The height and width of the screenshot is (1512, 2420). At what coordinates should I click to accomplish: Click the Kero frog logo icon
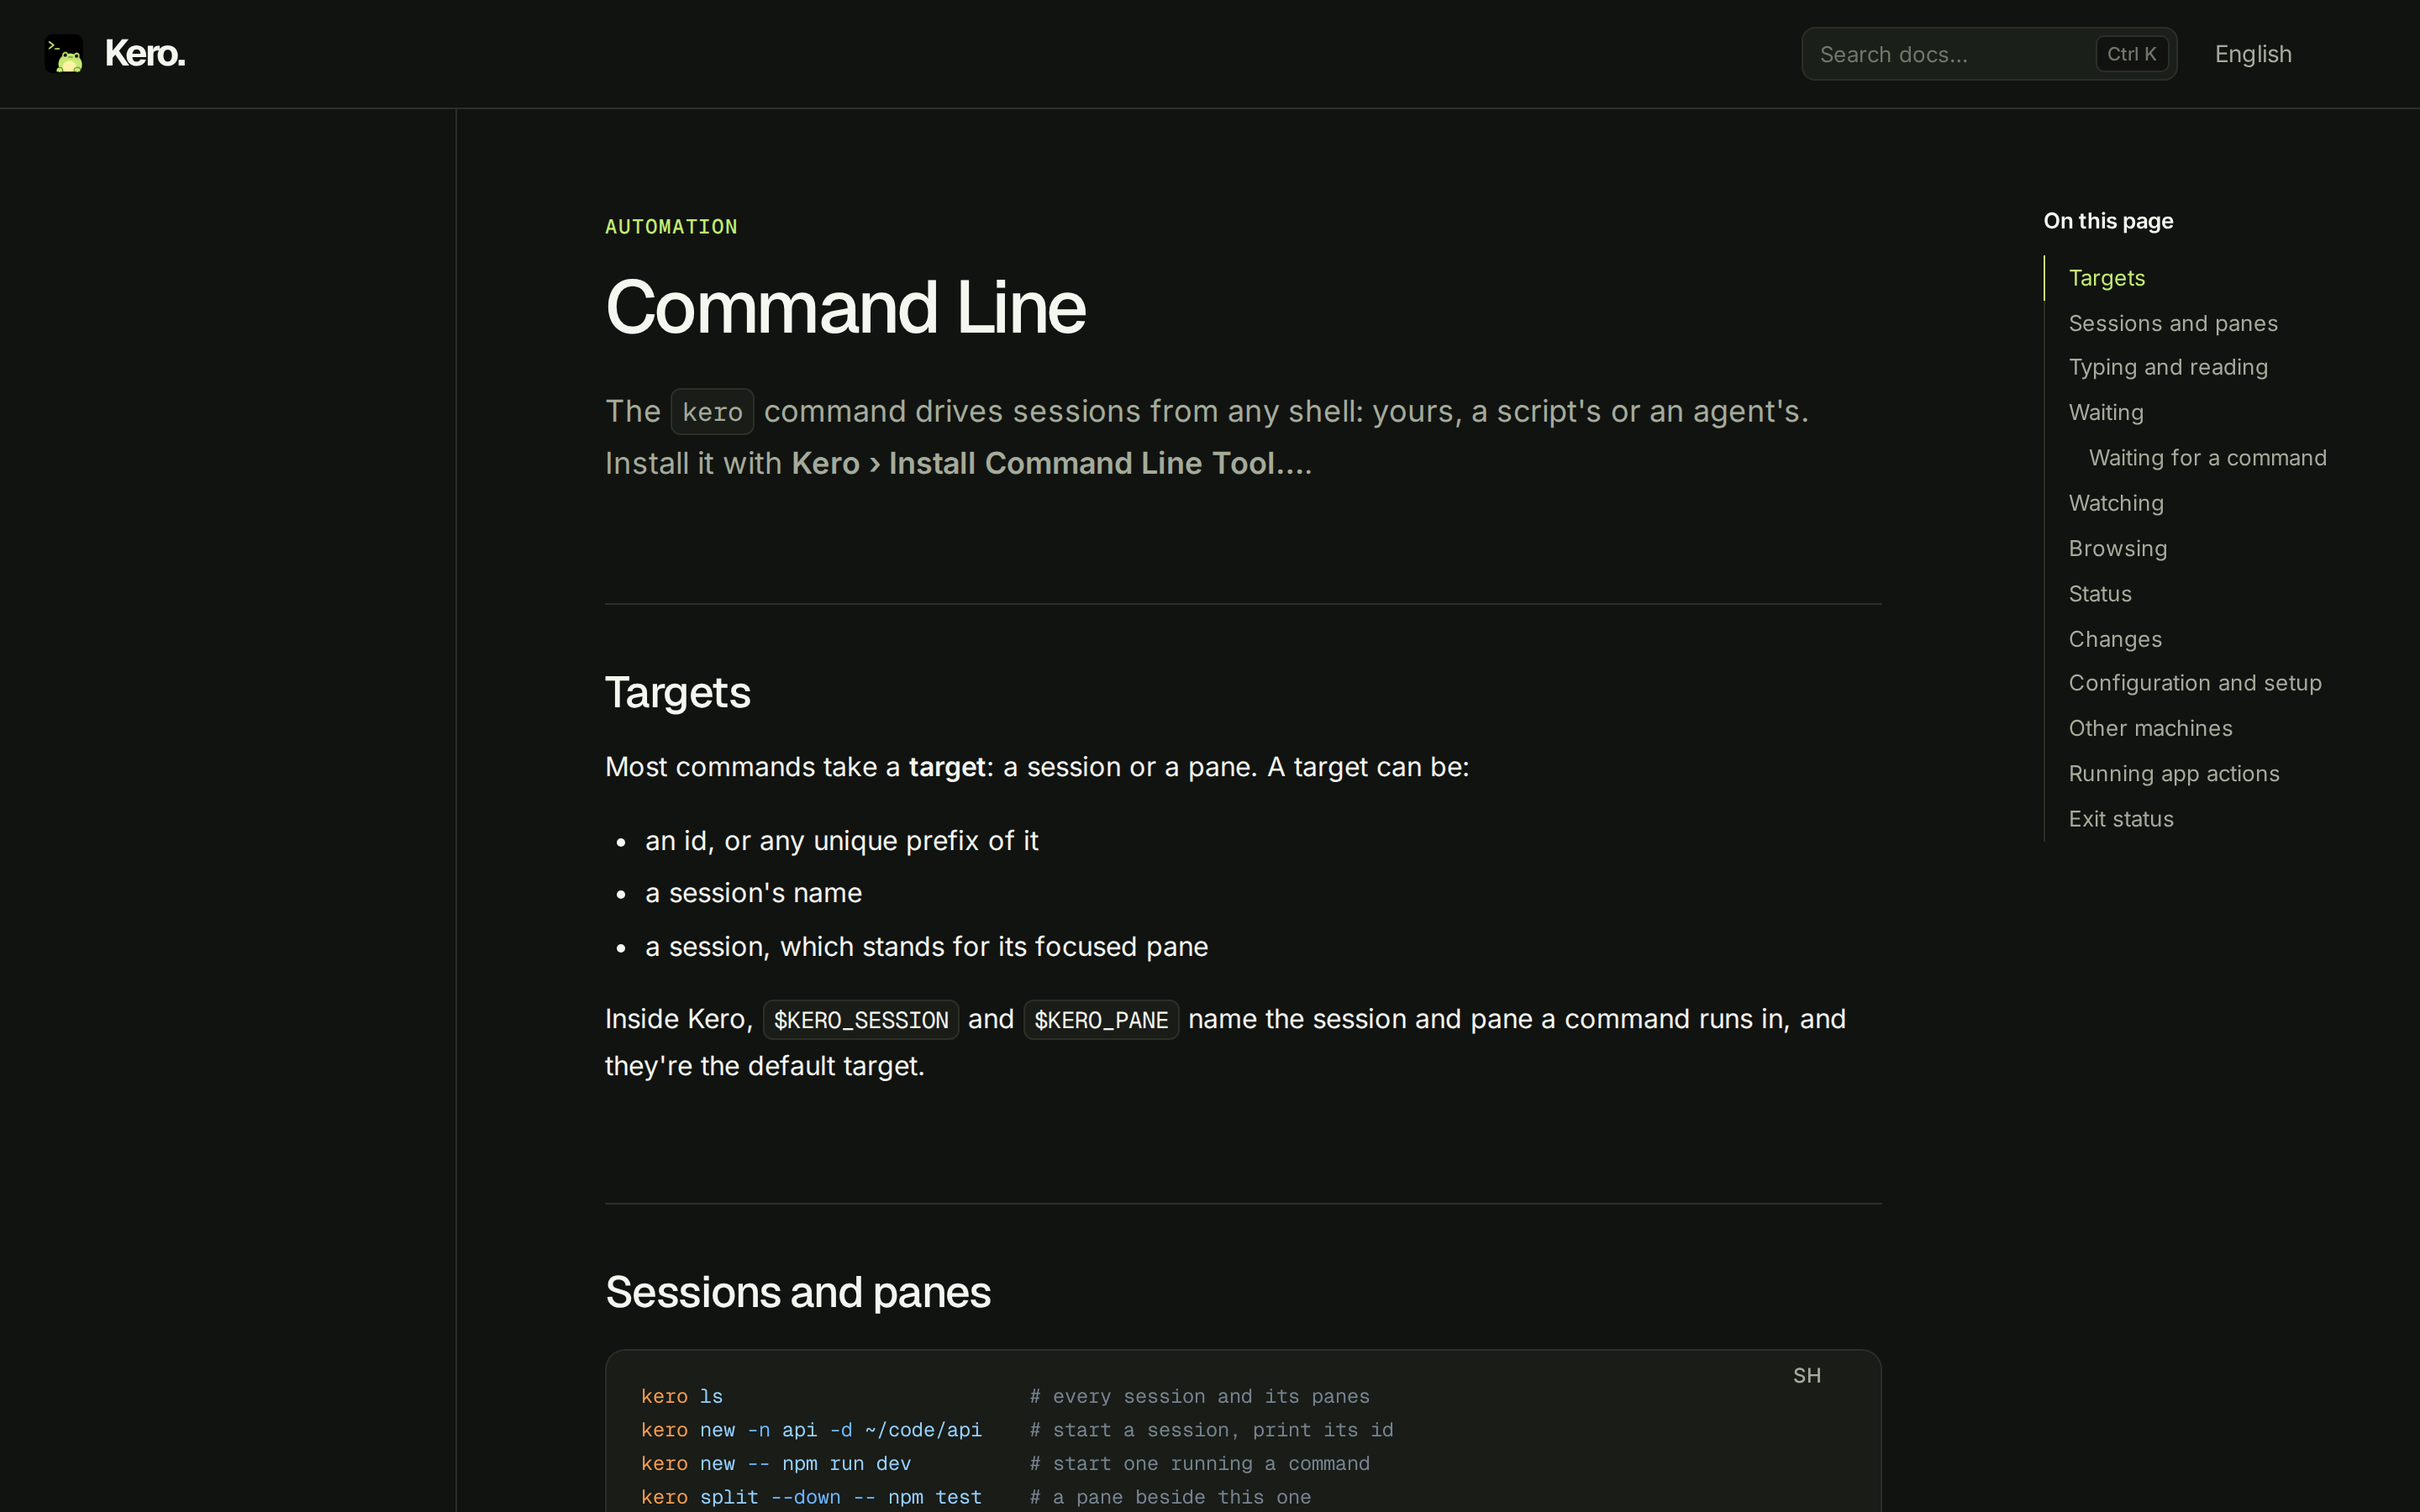[x=64, y=54]
